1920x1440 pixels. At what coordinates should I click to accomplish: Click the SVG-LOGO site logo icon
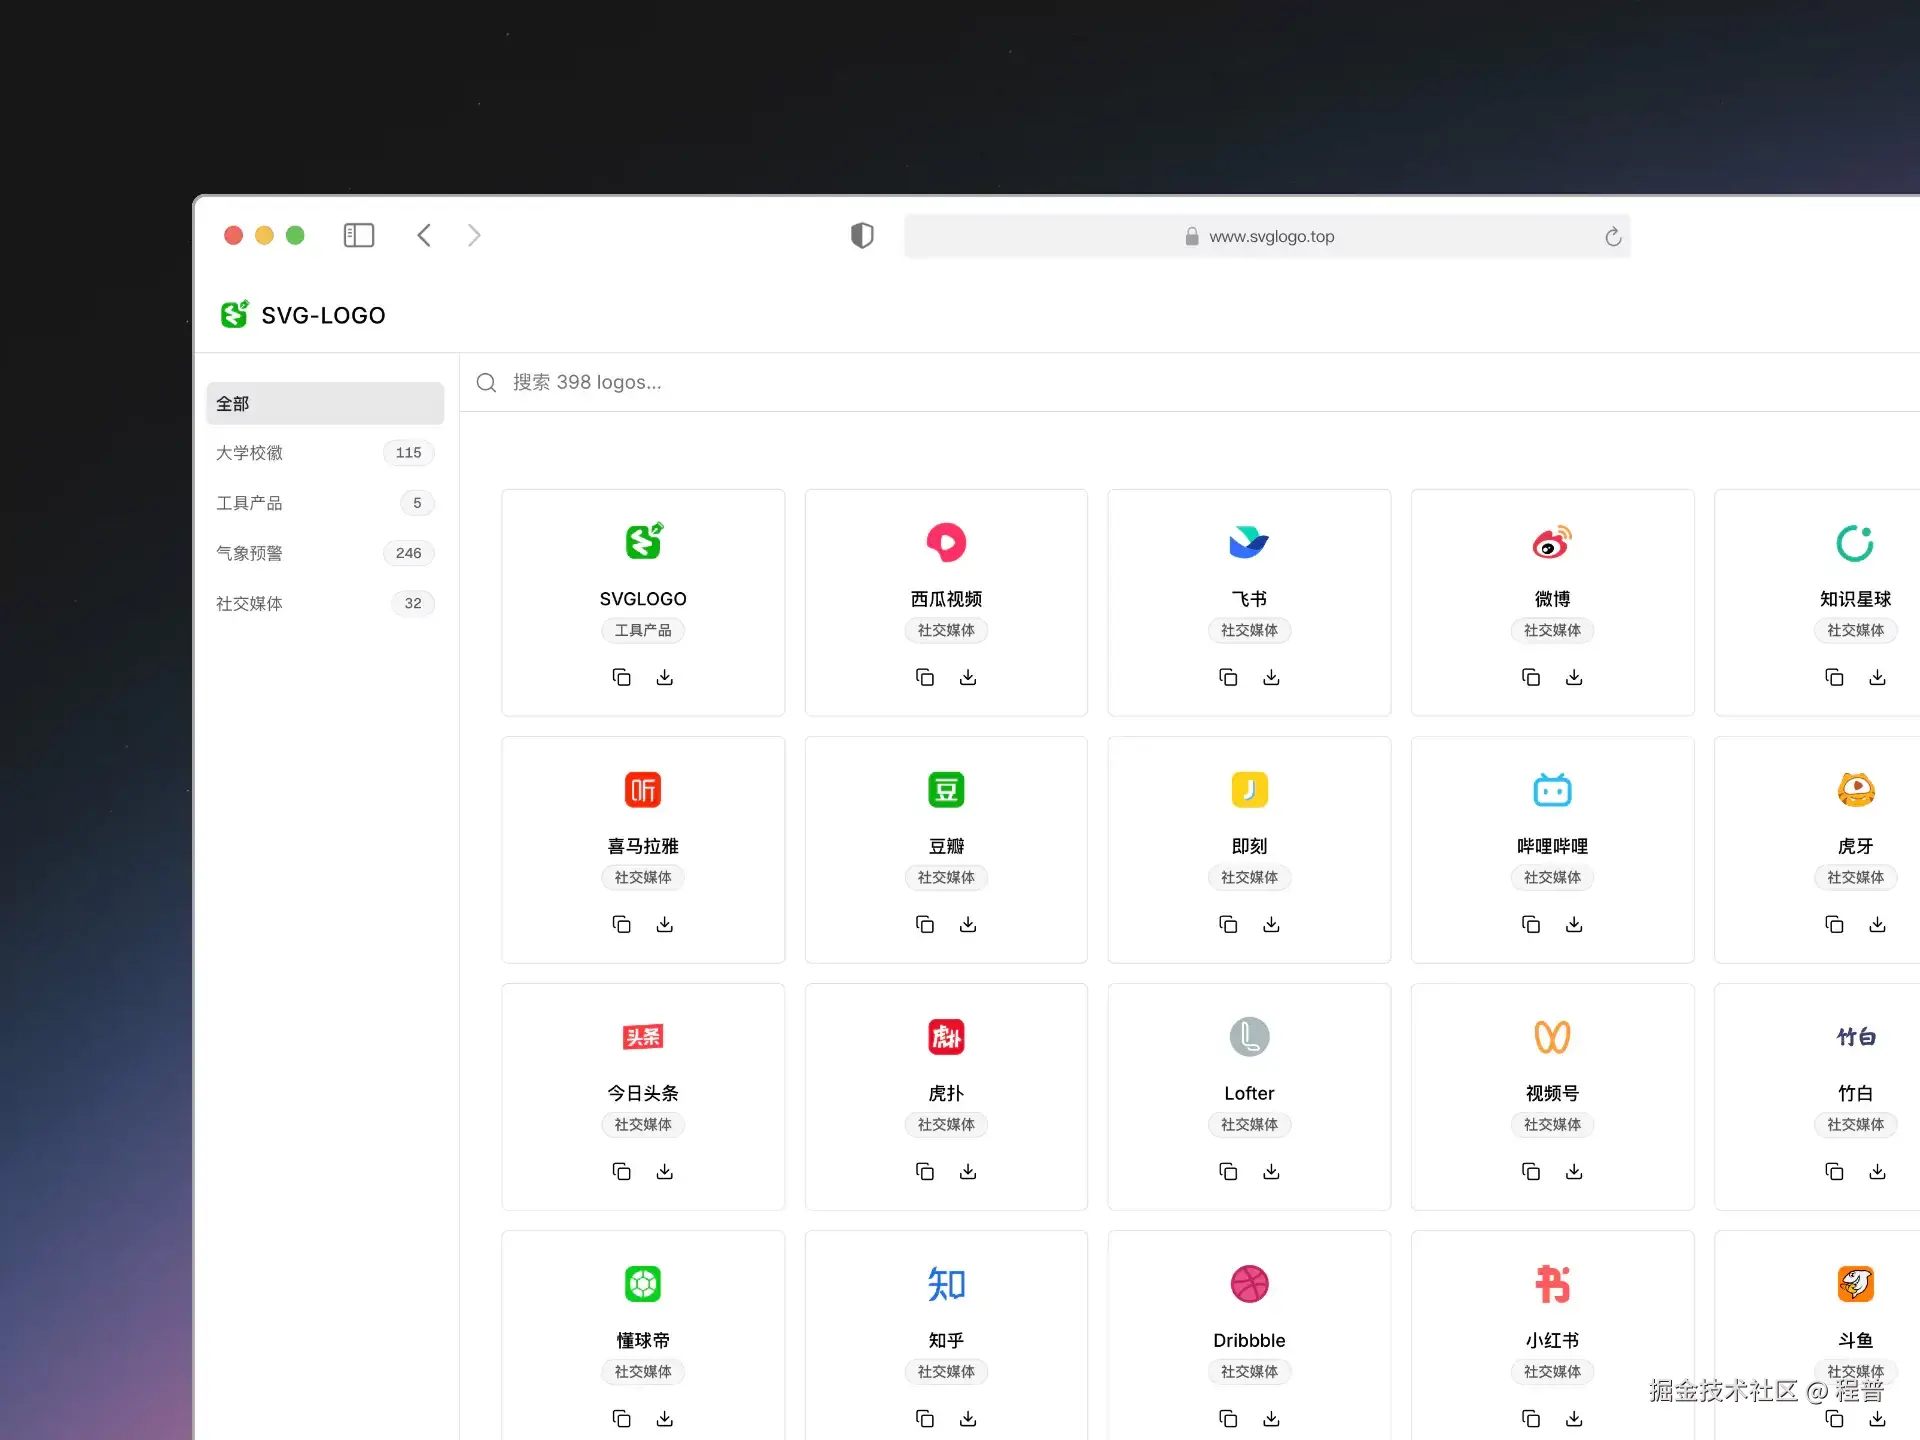pyautogui.click(x=234, y=314)
